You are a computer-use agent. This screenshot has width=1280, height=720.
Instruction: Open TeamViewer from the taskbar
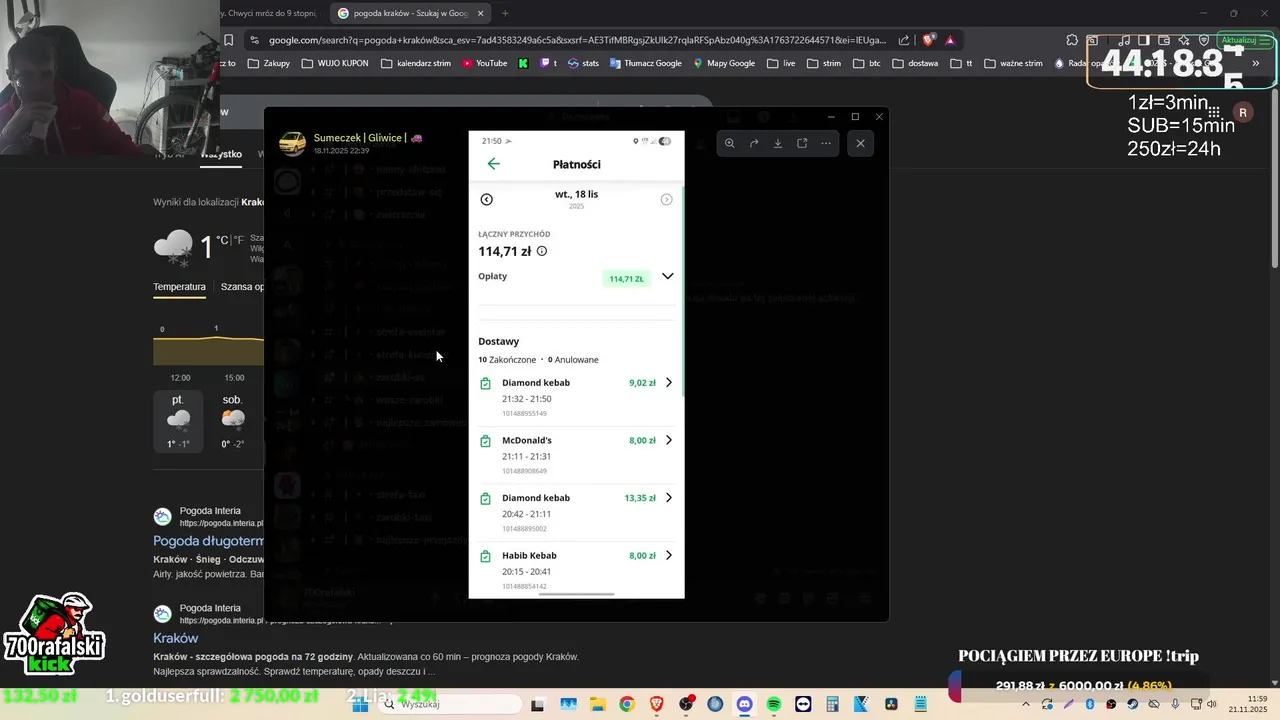coord(803,704)
